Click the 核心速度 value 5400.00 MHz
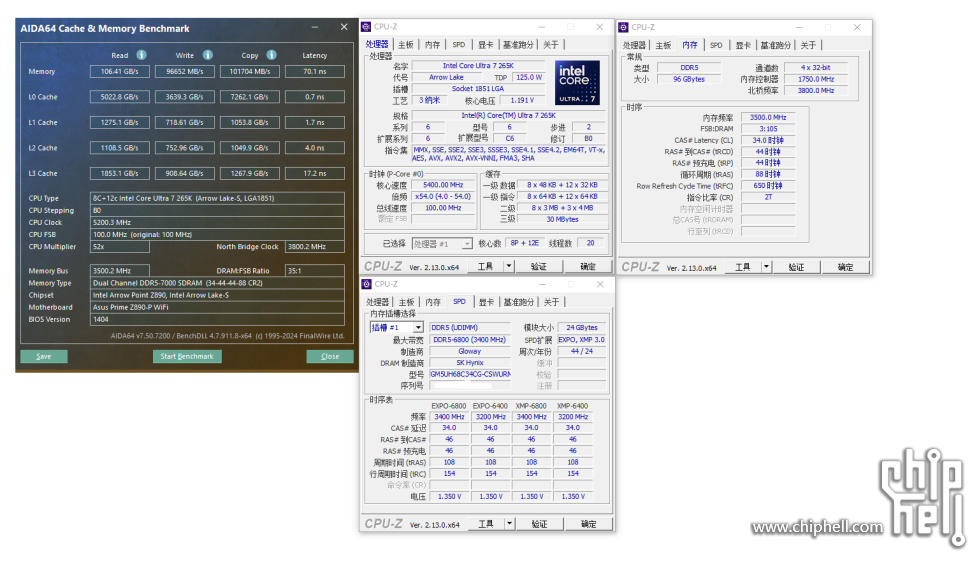979x562 pixels. point(443,185)
